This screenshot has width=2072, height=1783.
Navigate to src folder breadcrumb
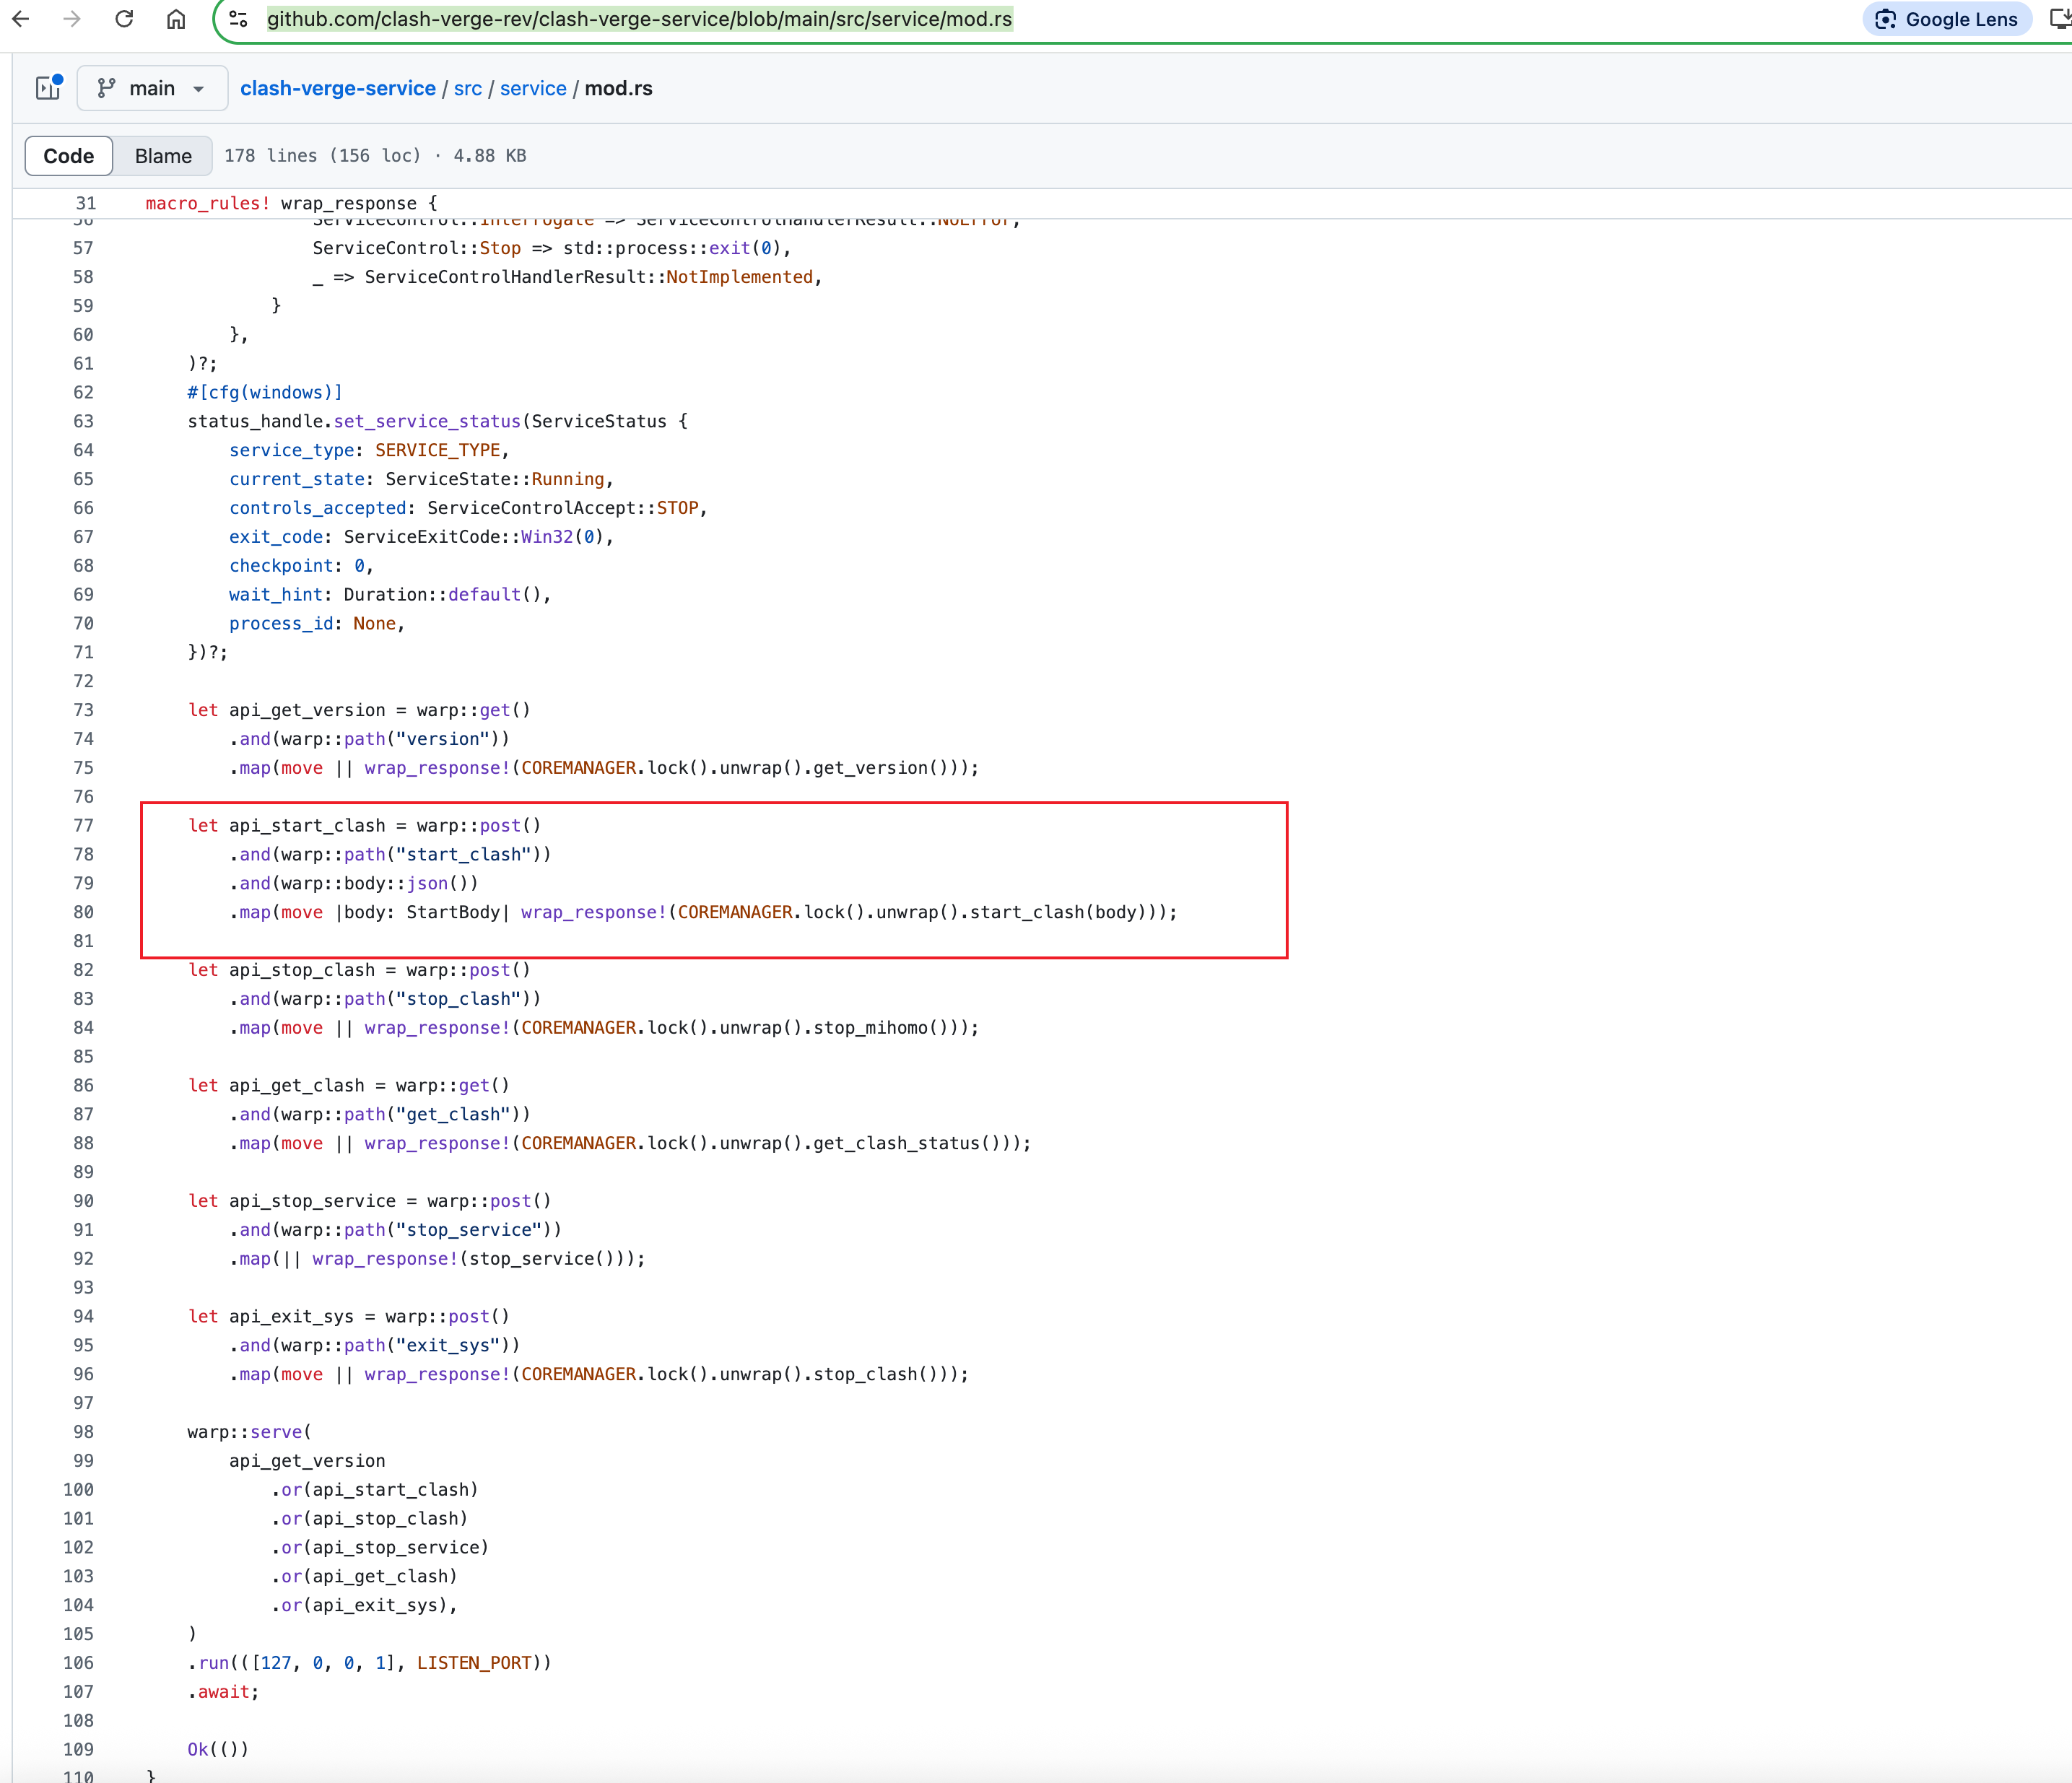[467, 88]
